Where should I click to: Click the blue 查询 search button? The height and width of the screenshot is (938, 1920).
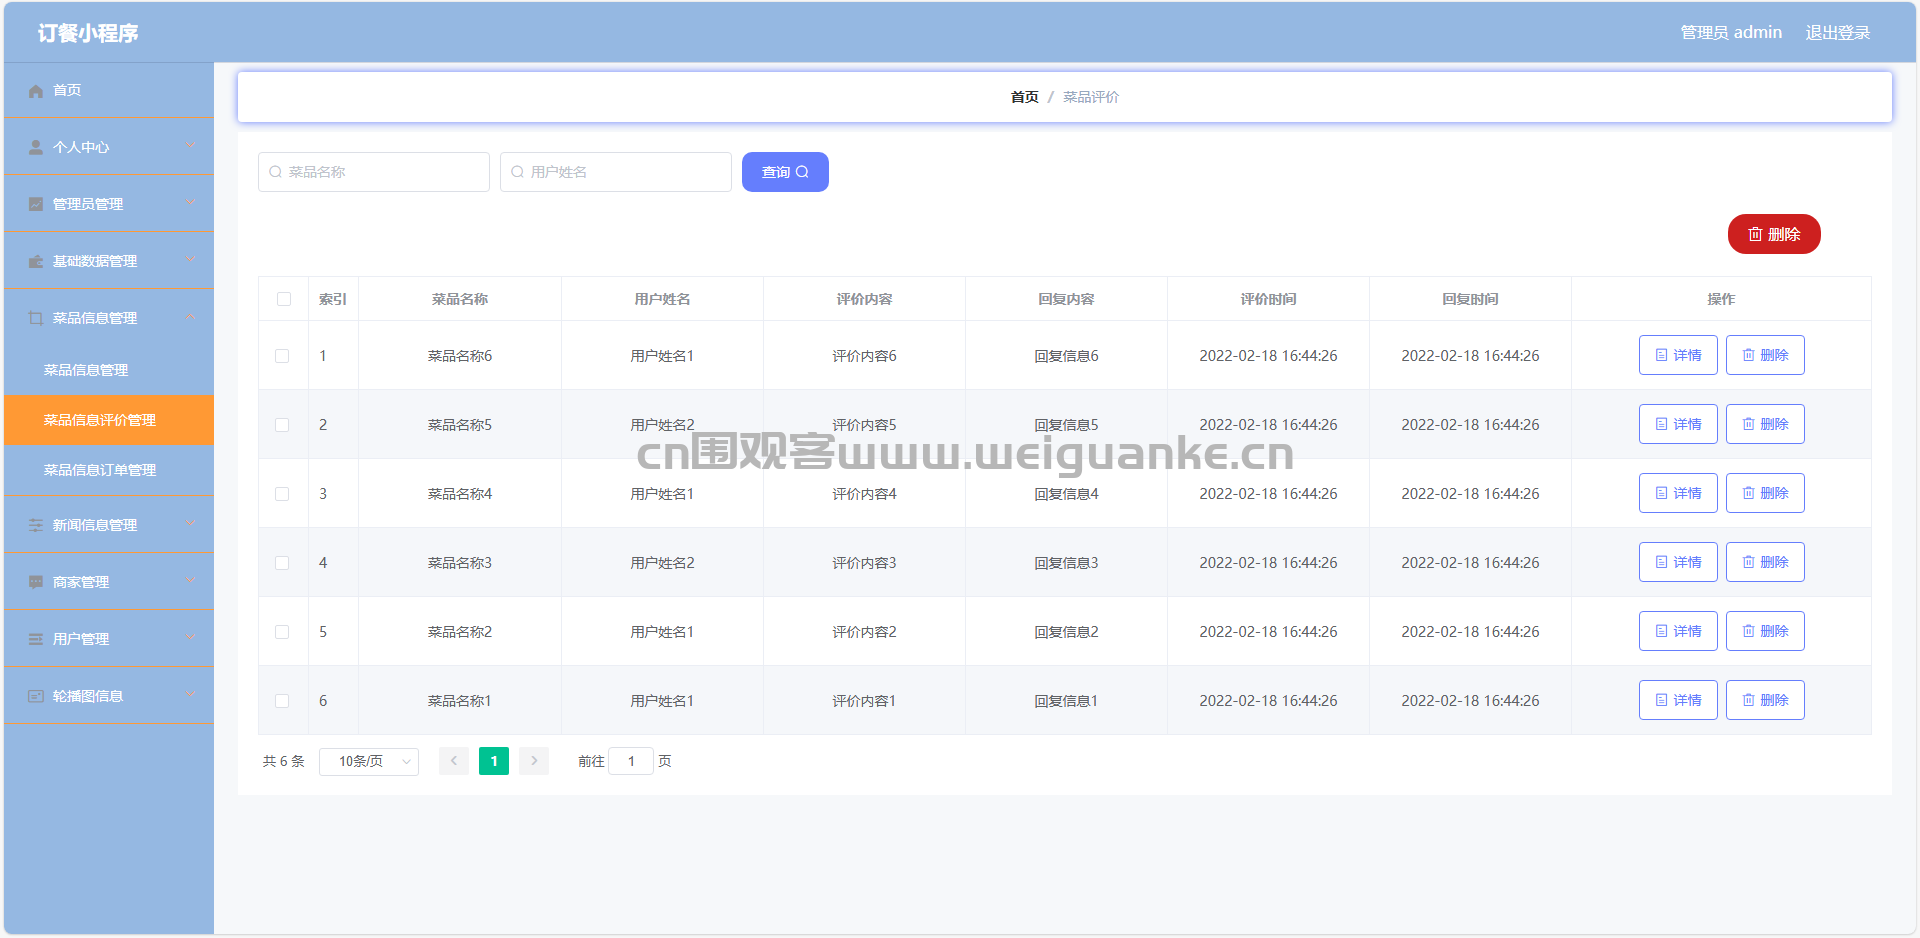click(x=785, y=172)
